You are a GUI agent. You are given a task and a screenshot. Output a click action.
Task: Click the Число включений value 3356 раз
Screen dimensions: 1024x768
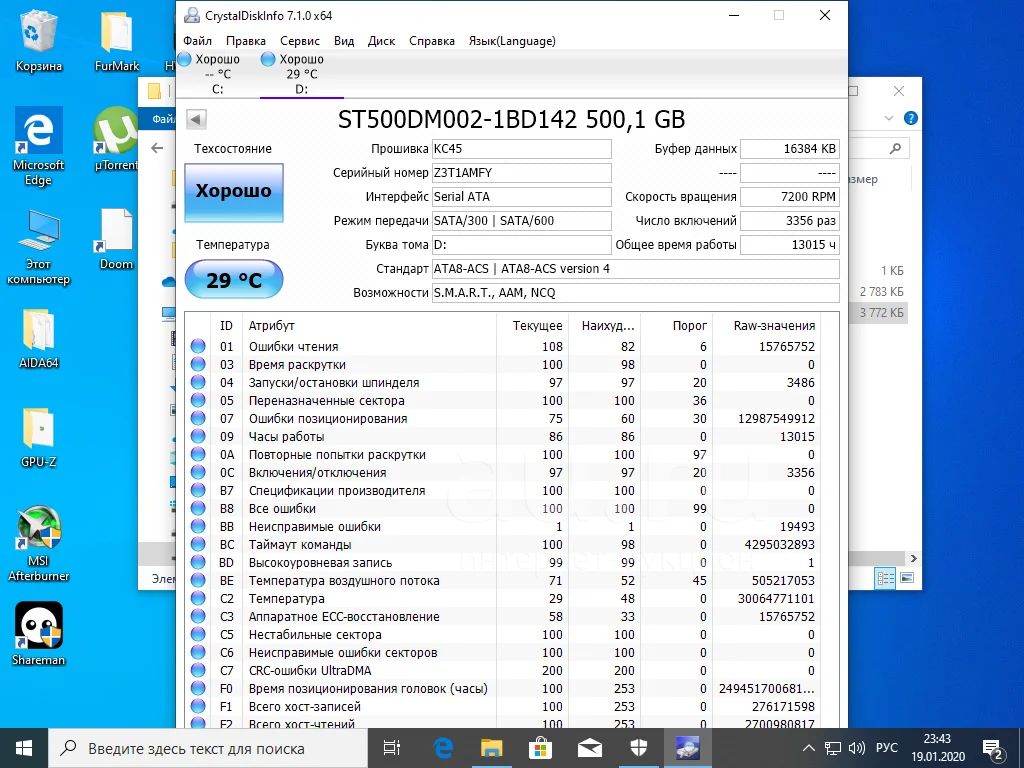point(789,221)
